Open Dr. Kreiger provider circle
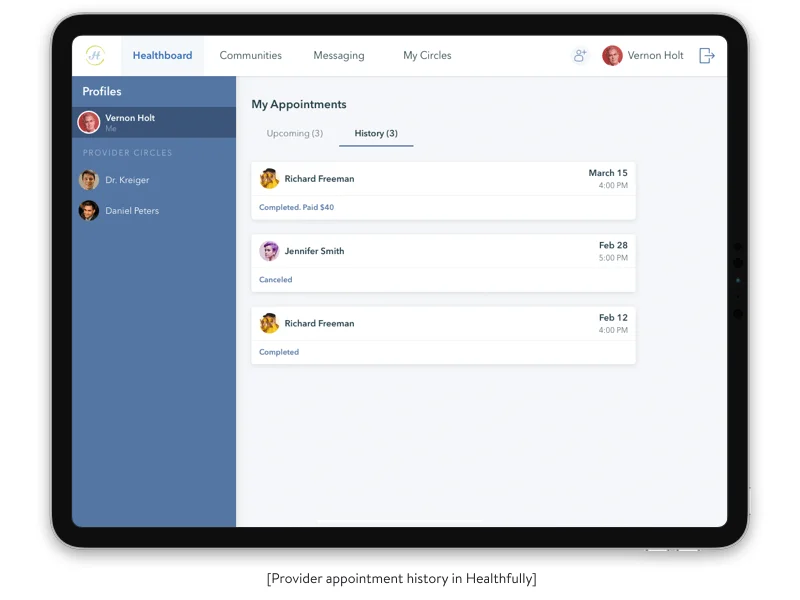 [x=127, y=180]
